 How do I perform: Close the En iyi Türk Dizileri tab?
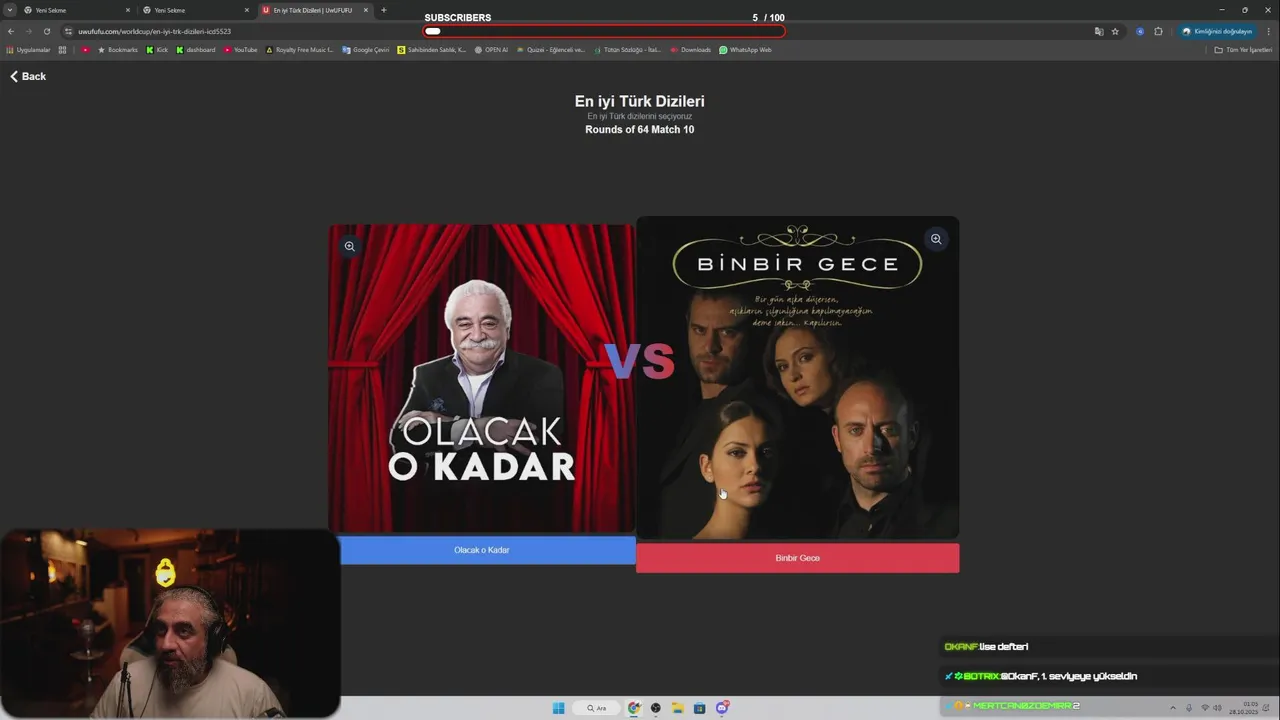[365, 10]
